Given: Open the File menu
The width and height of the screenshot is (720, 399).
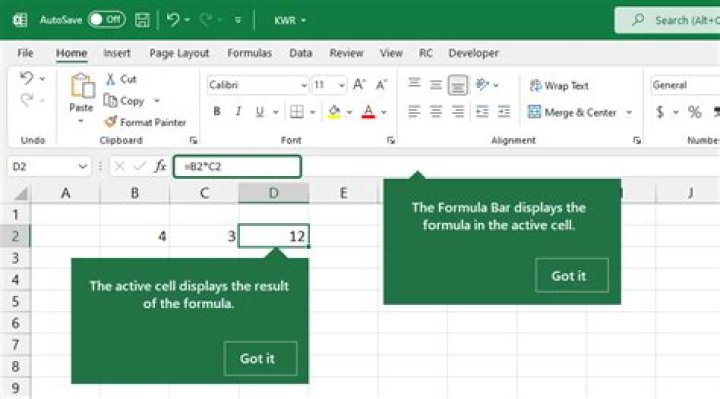Looking at the screenshot, I should pyautogui.click(x=25, y=53).
